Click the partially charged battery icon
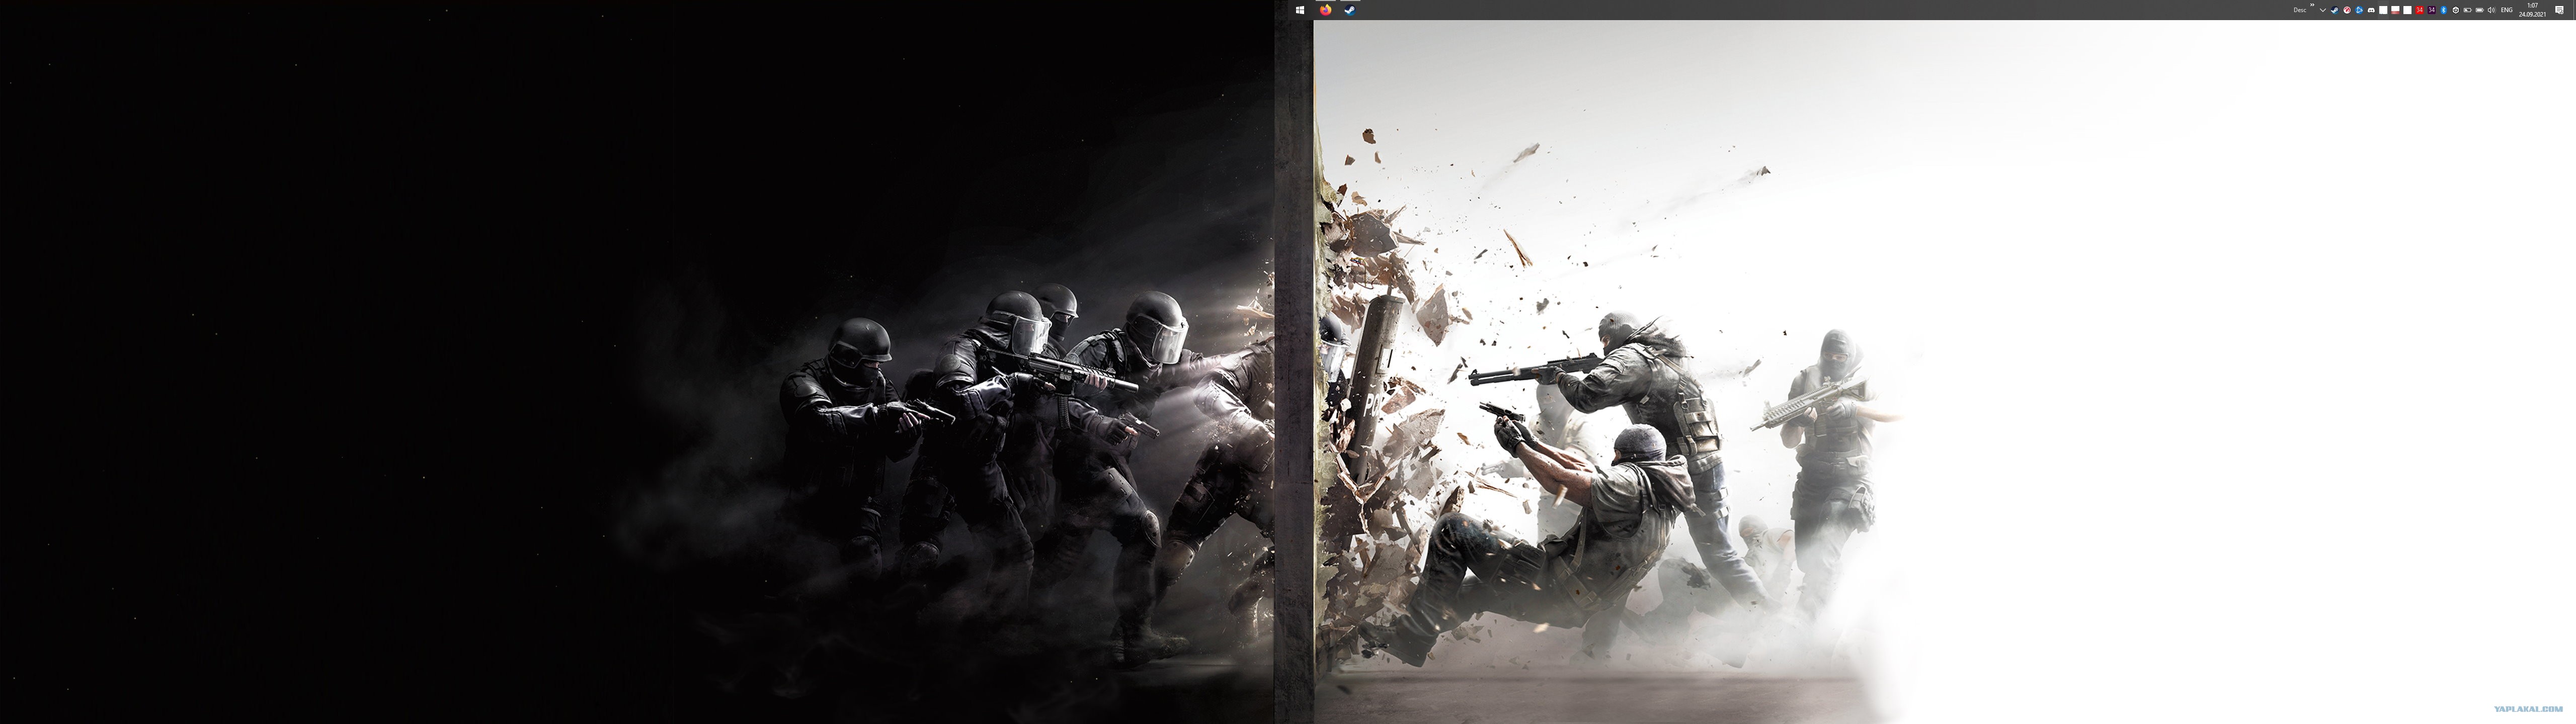Screen dimensions: 2576x724 point(2468,10)
